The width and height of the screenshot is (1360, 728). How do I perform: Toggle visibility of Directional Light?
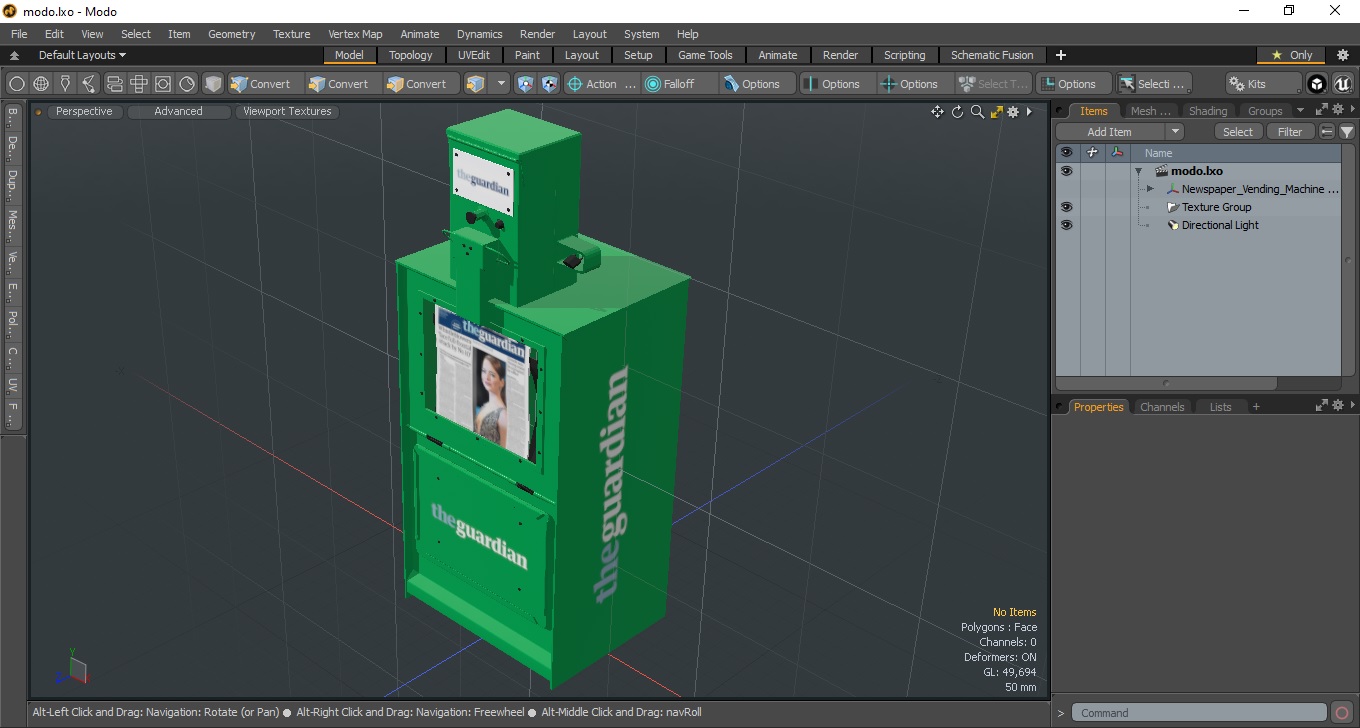1066,225
